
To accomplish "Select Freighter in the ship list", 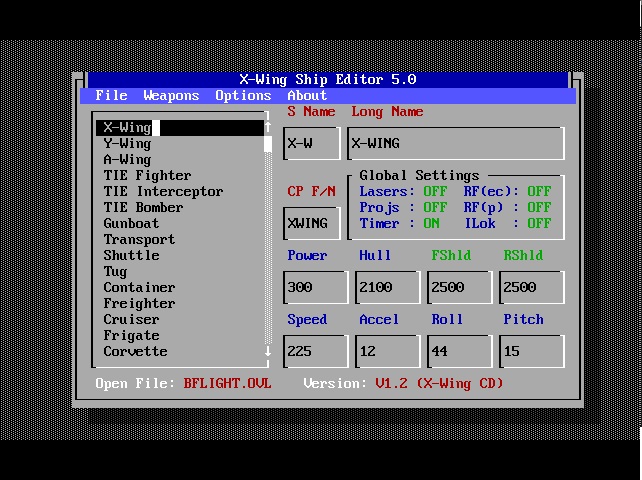I will pos(180,303).
